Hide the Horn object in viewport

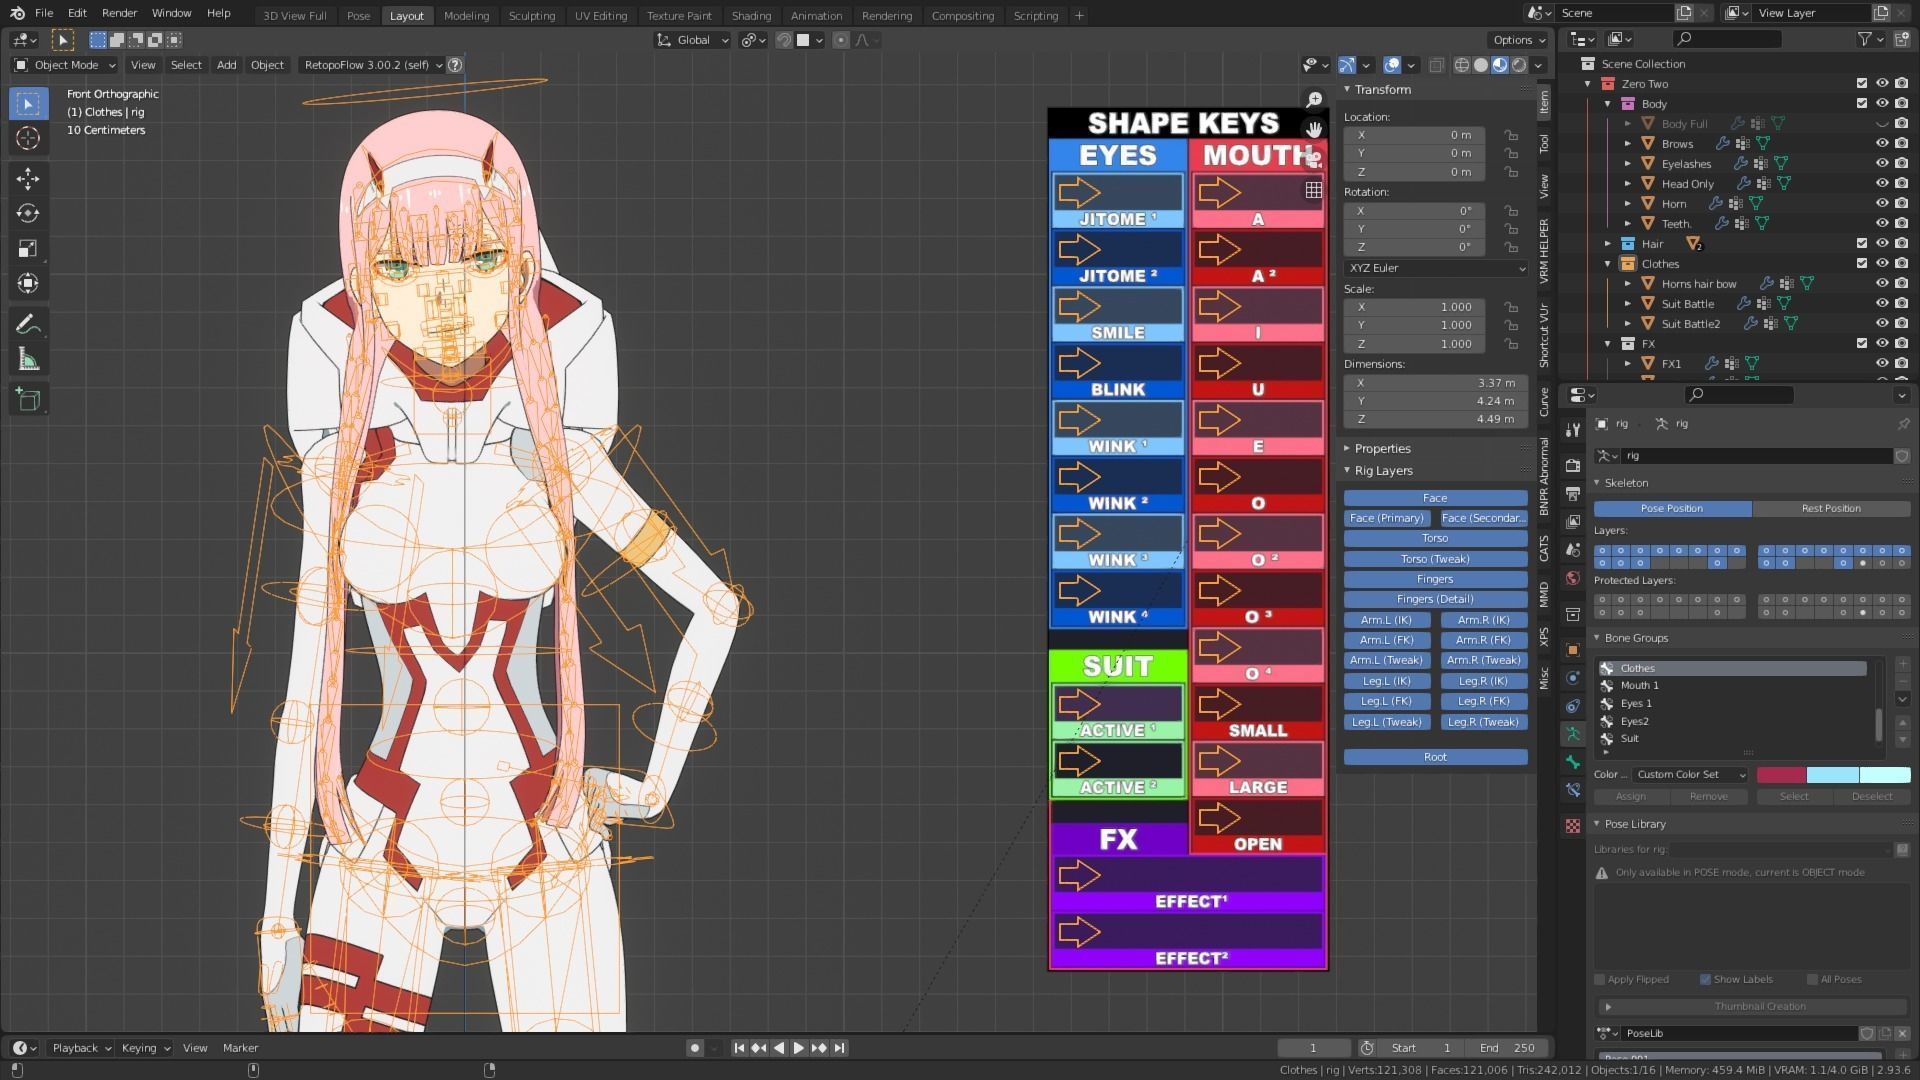point(1881,204)
